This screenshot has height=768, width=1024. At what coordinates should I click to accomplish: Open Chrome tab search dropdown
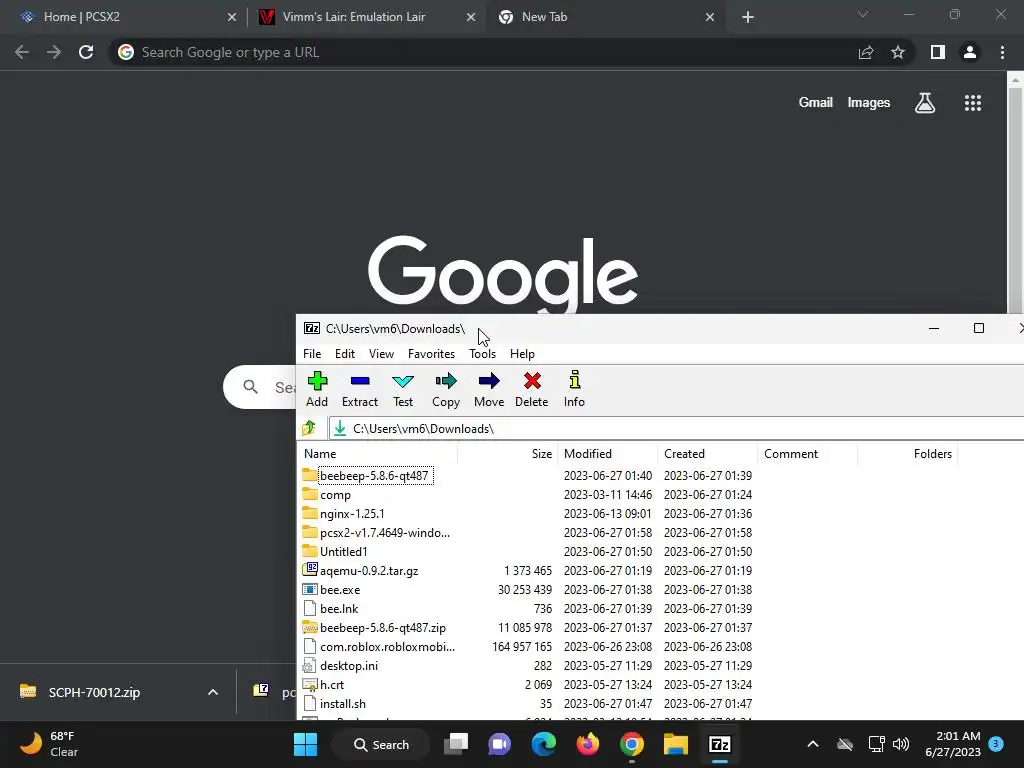click(863, 14)
